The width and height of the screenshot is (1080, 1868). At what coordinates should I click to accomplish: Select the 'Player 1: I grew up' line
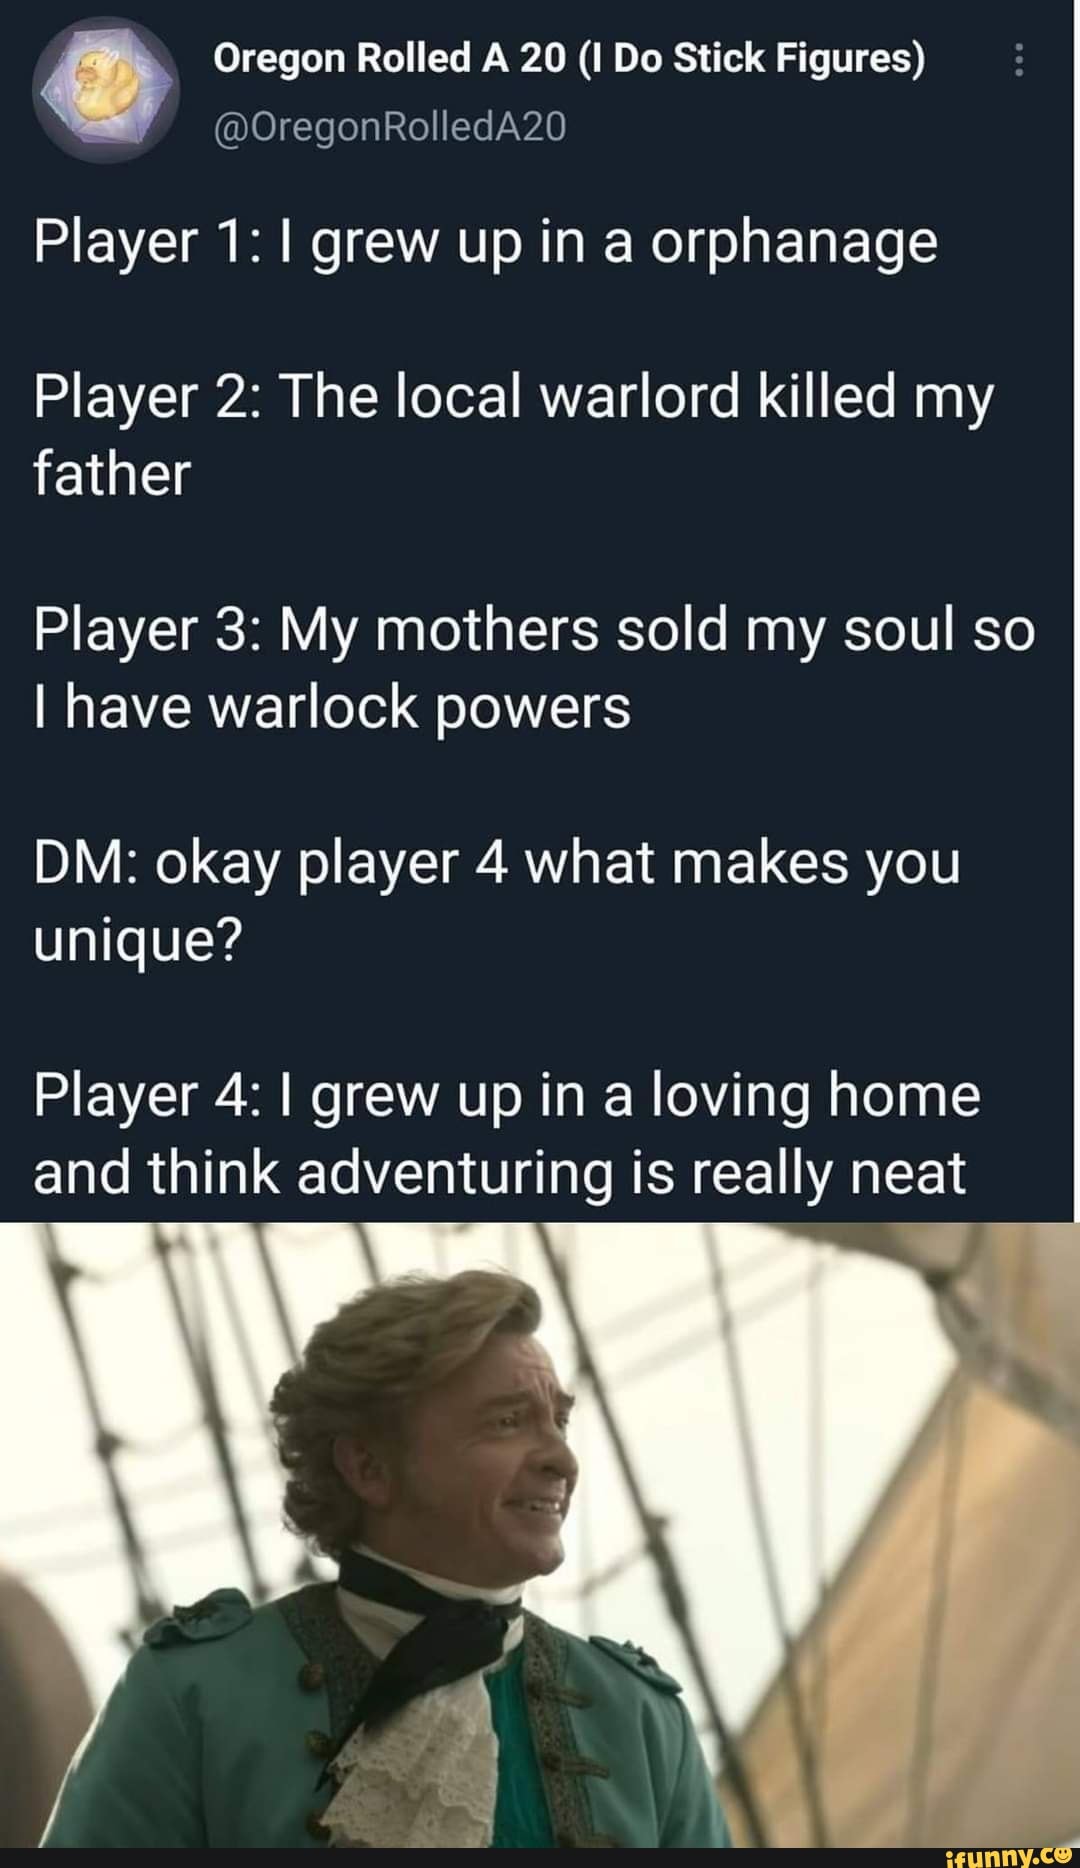486,244
